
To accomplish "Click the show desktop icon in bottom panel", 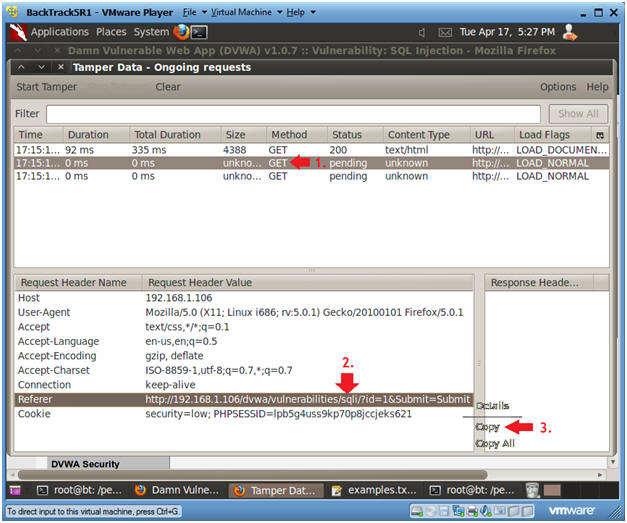I will [x=15, y=490].
